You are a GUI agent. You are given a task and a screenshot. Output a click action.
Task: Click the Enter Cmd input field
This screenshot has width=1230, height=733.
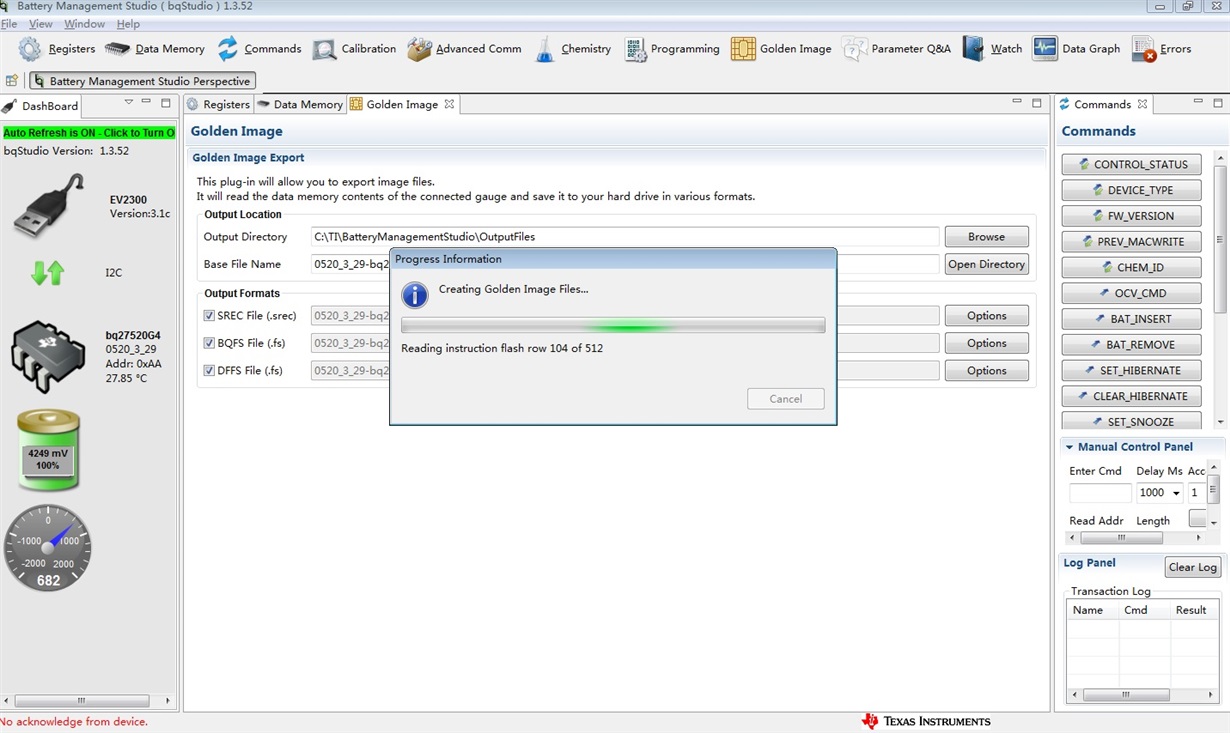click(1100, 493)
